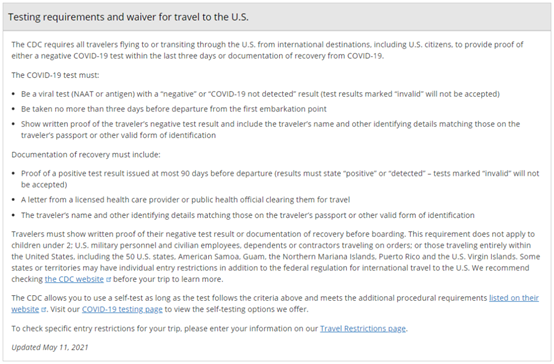Click the 'Updated May 11, 2021' text

click(x=50, y=347)
